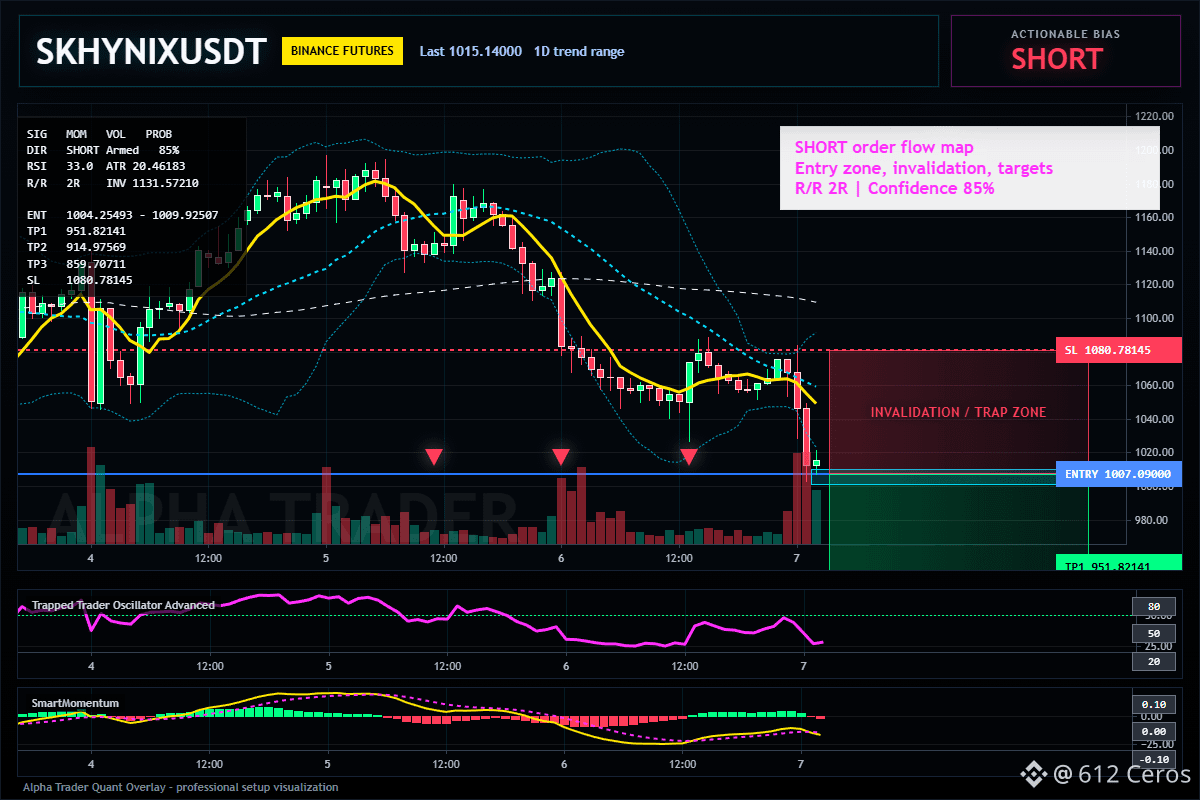Click the ATR 20.46183 value
Image resolution: width=1200 pixels, height=800 pixels.
145,166
